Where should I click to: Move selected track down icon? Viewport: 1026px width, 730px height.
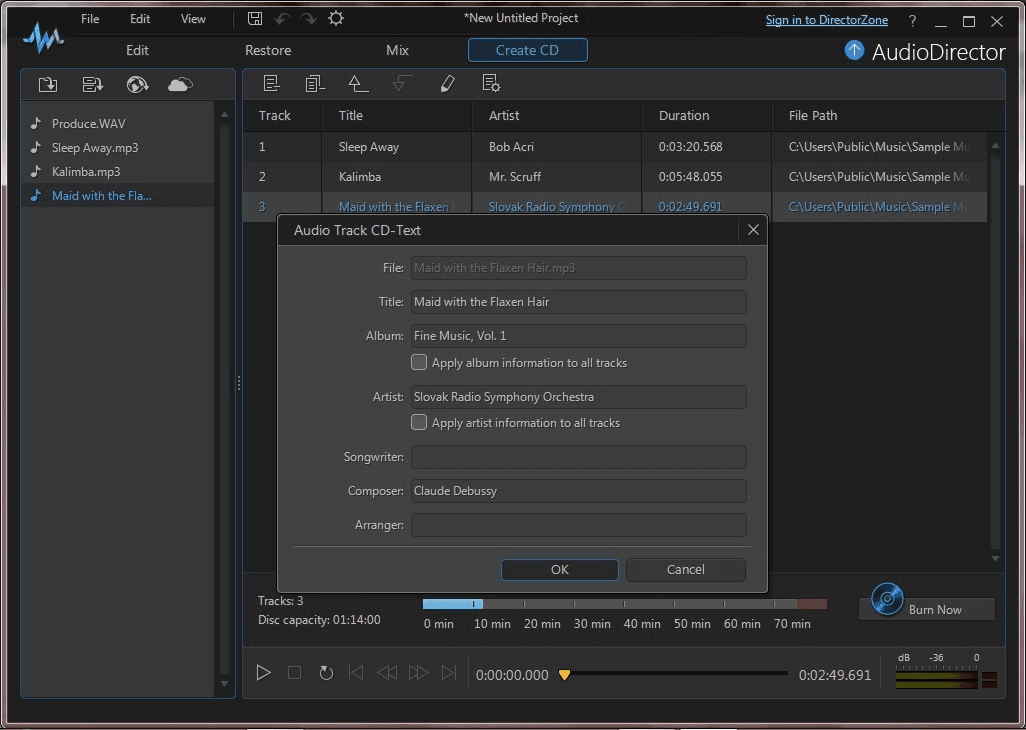click(x=402, y=84)
